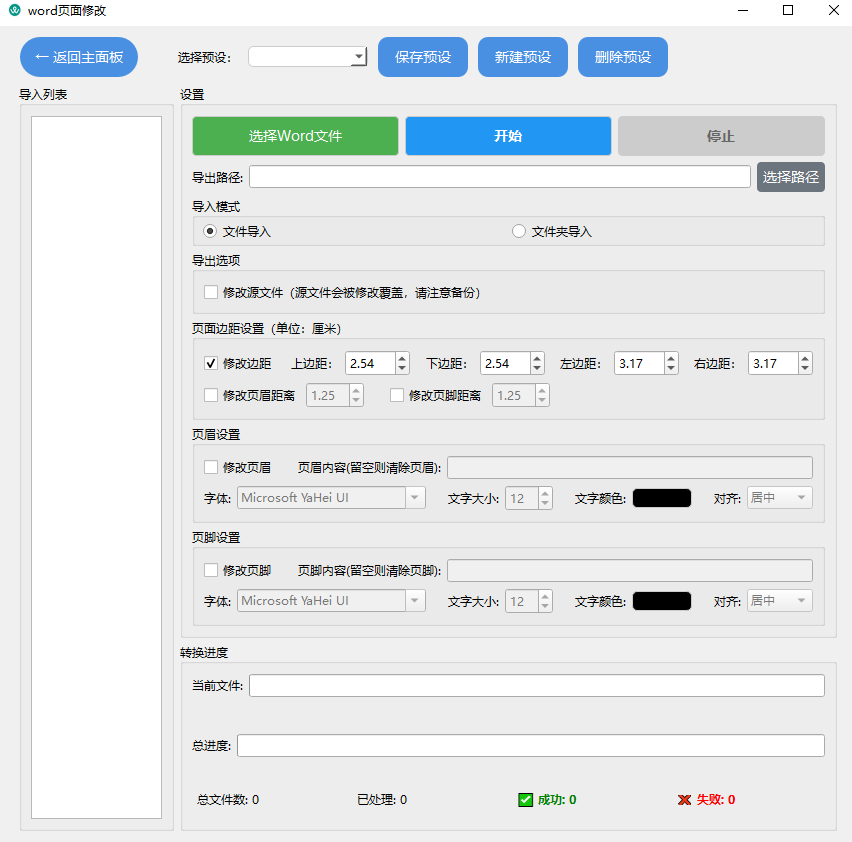Click the green 成功 checkmark icon
Viewport: 852px width, 842px height.
click(x=526, y=799)
